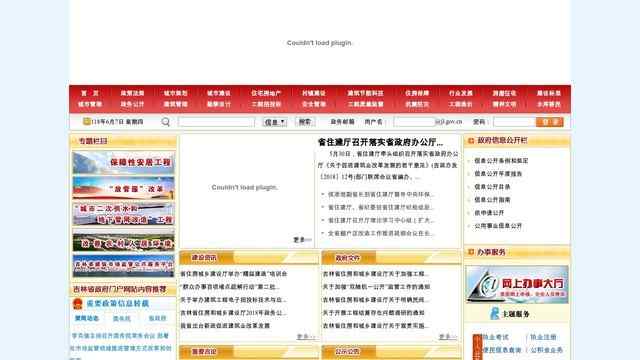Open the 政务公开 menu item
640x360 pixels.
pyautogui.click(x=132, y=104)
